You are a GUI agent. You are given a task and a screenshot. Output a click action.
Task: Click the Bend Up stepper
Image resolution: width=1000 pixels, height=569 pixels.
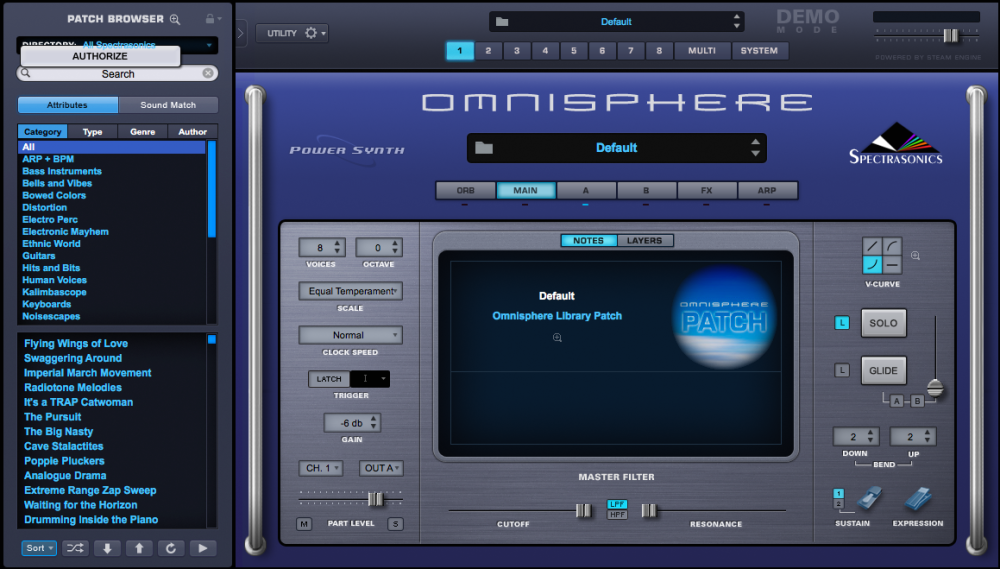point(927,437)
